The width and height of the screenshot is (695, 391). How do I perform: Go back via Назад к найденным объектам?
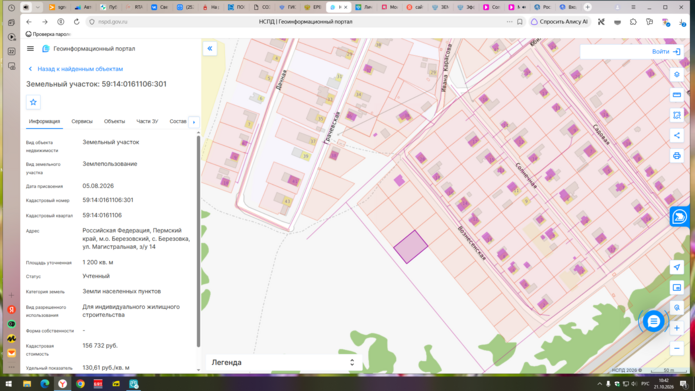pyautogui.click(x=75, y=69)
